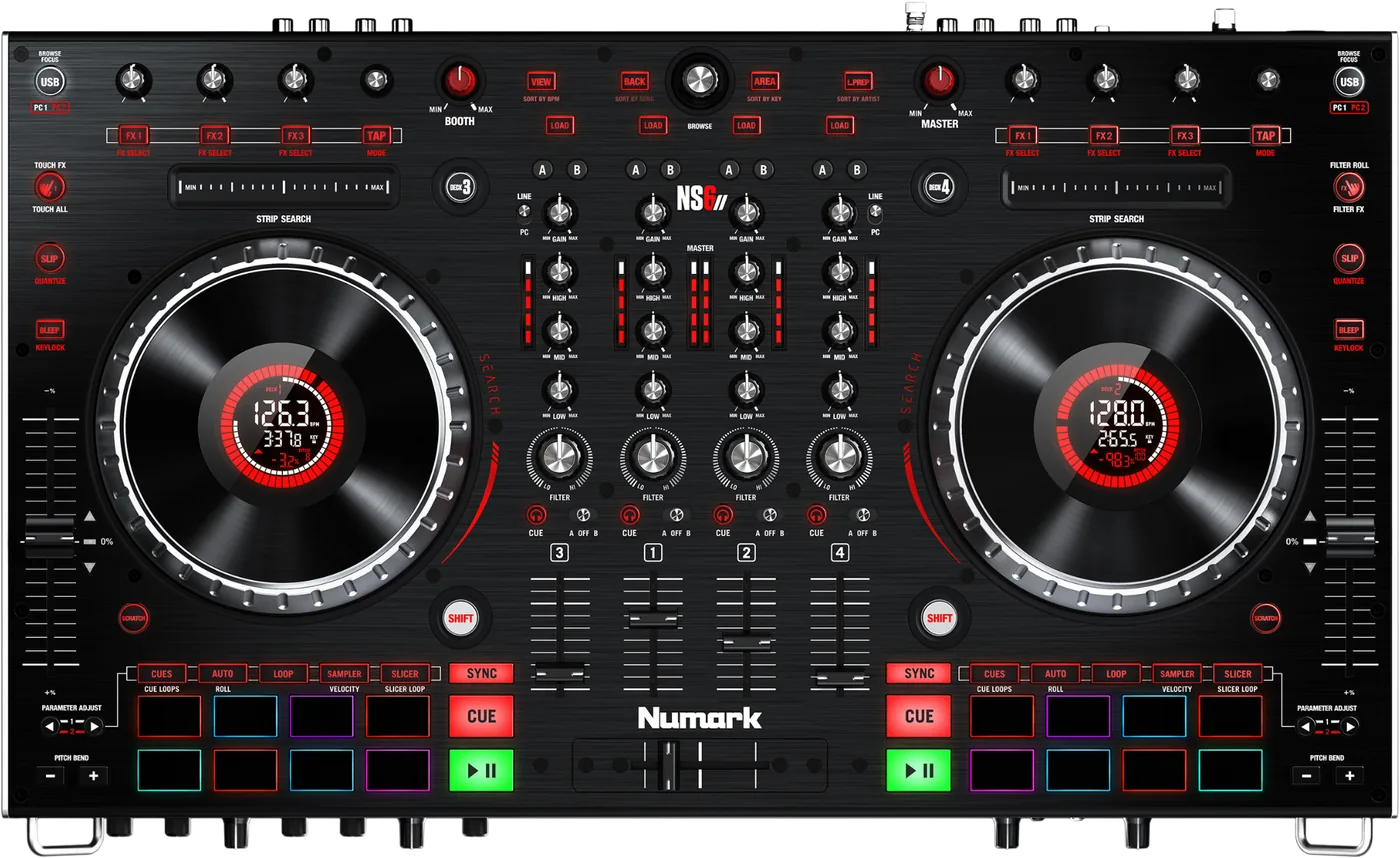Screen dimensions: 1400x858
Task: Activate the Filter Roll button
Action: pyautogui.click(x=1349, y=186)
